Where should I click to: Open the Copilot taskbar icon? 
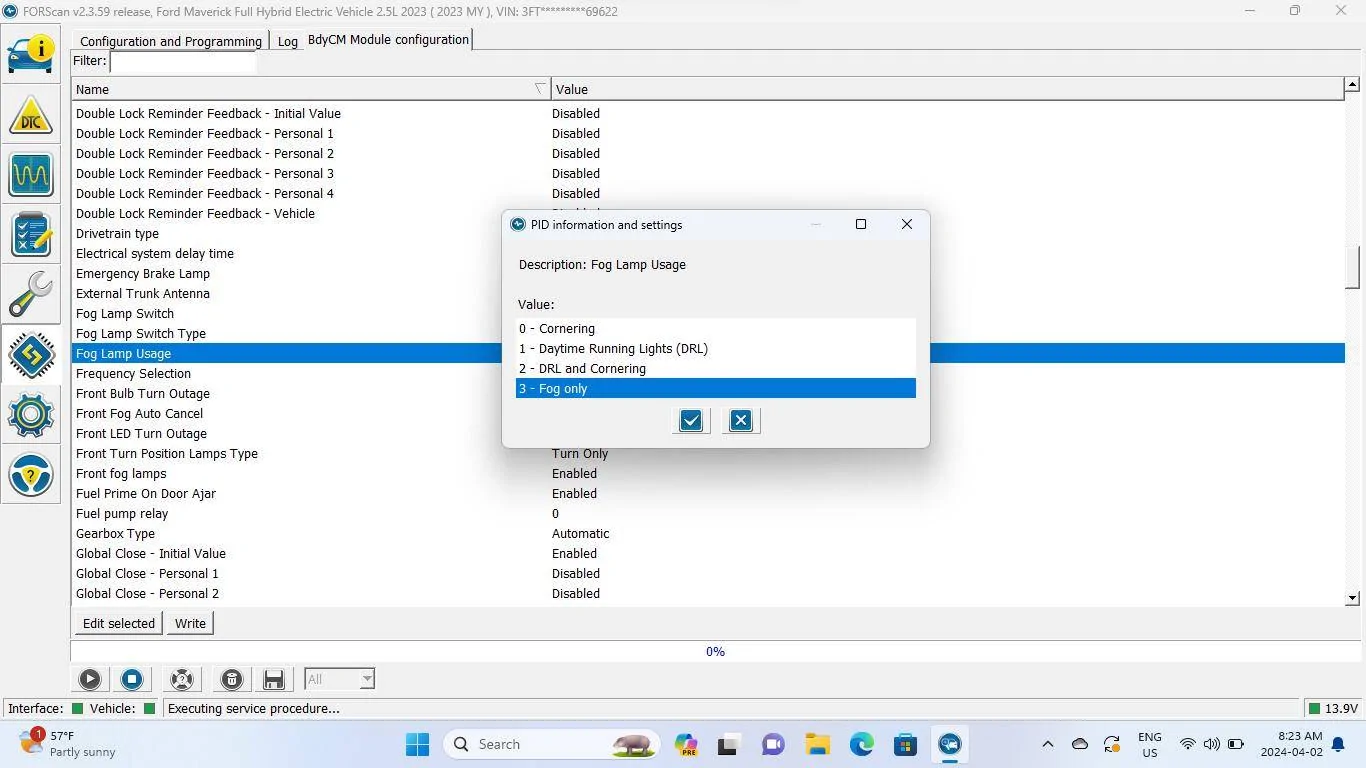[x=686, y=744]
